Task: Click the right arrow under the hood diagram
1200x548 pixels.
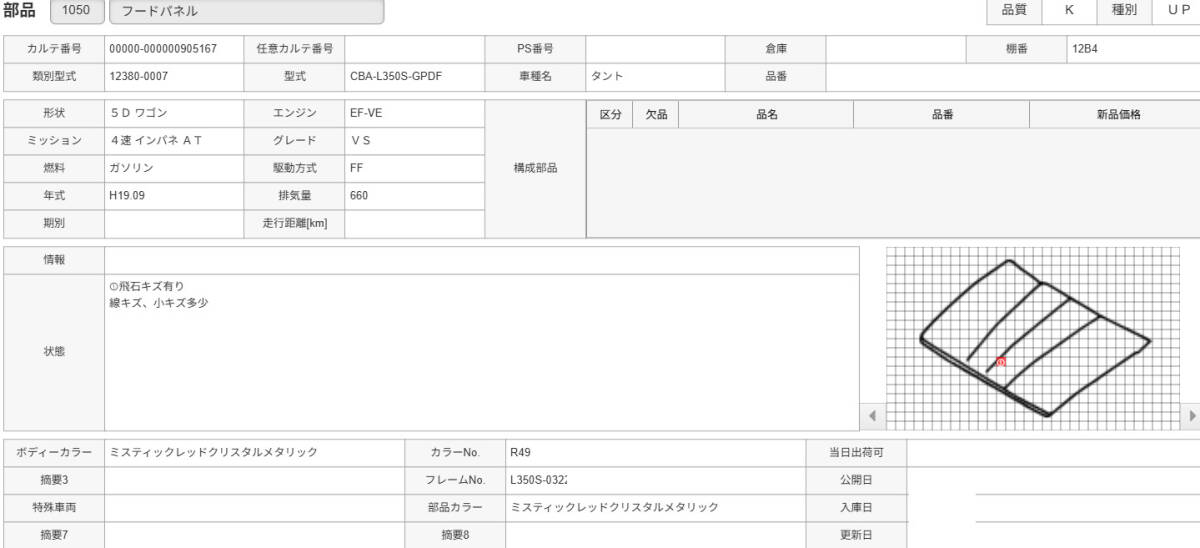Action: 1191,415
